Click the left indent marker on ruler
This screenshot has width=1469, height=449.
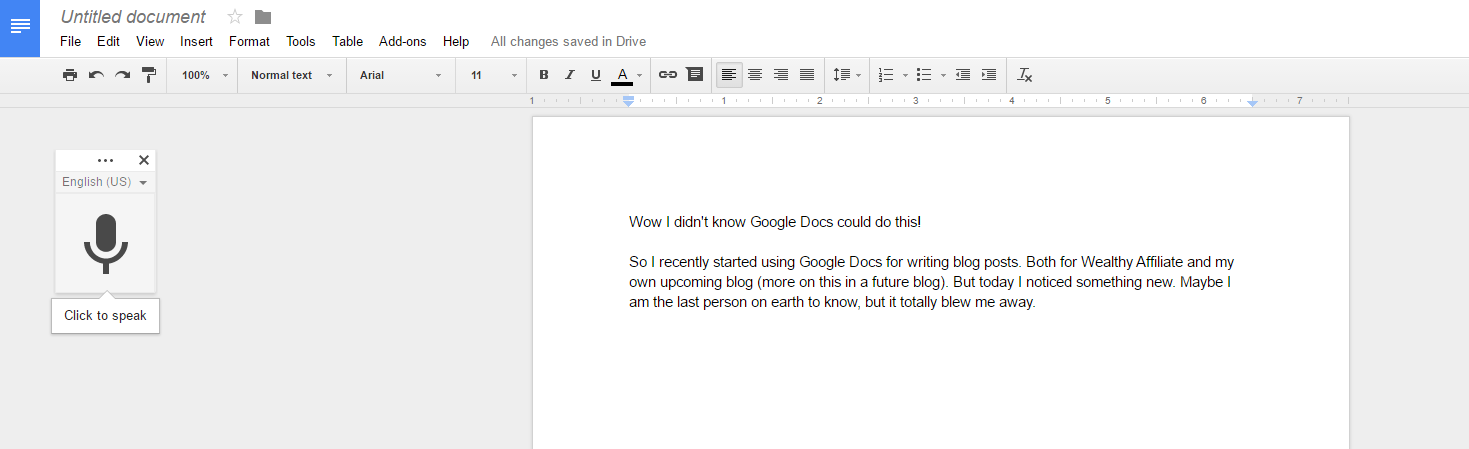pyautogui.click(x=628, y=102)
